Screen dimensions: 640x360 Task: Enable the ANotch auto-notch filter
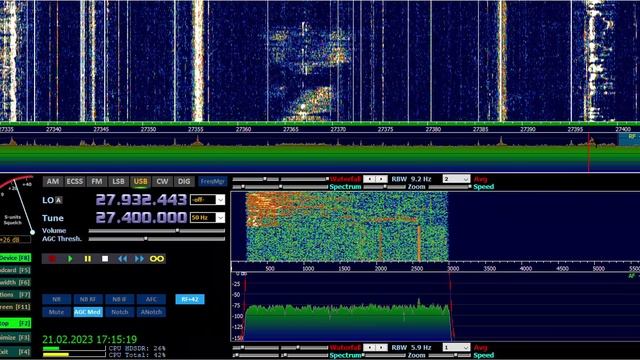coord(151,312)
